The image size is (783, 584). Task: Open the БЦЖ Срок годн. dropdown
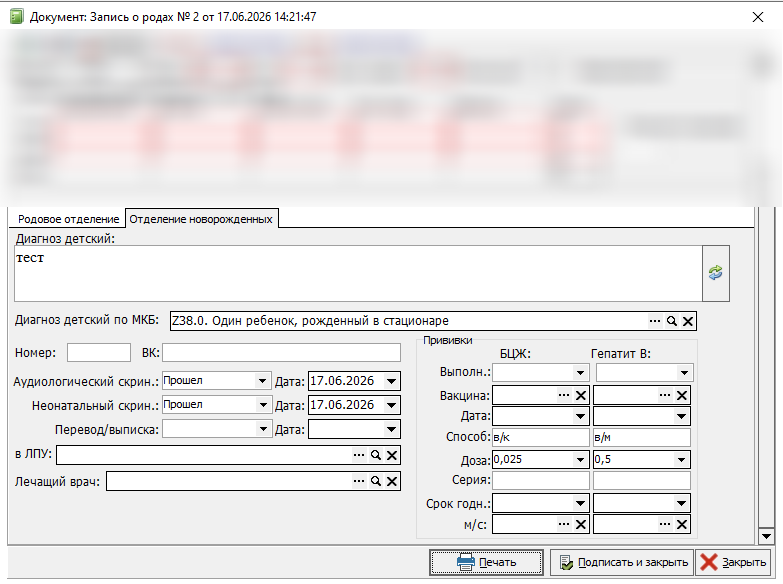click(580, 503)
